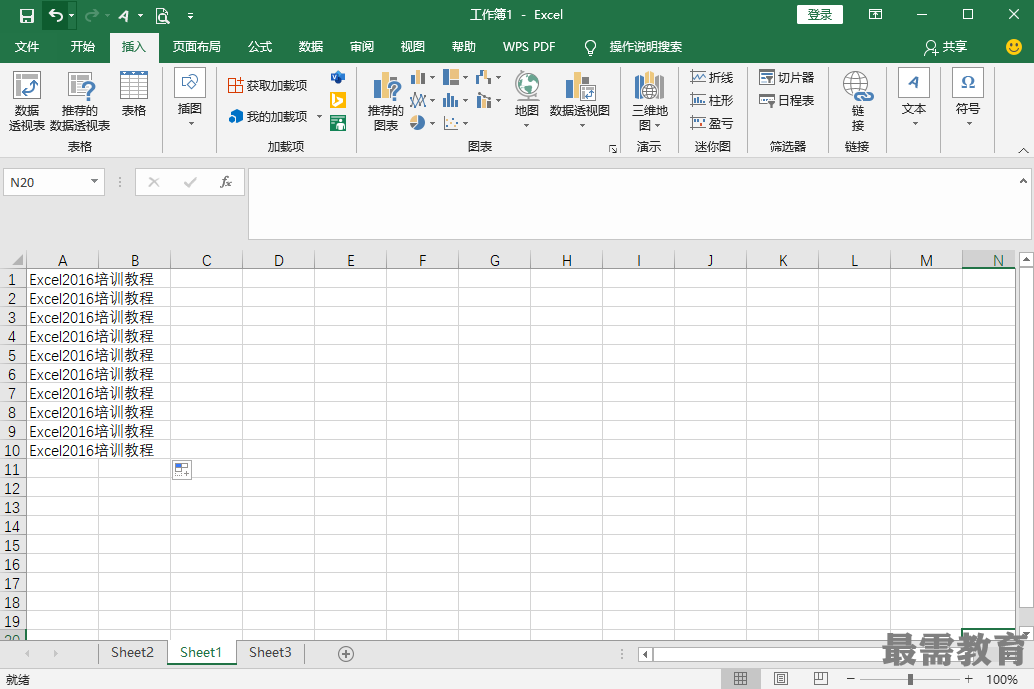Image resolution: width=1034 pixels, height=689 pixels.
Task: Switch to Page Layout view in status bar
Action: point(781,678)
